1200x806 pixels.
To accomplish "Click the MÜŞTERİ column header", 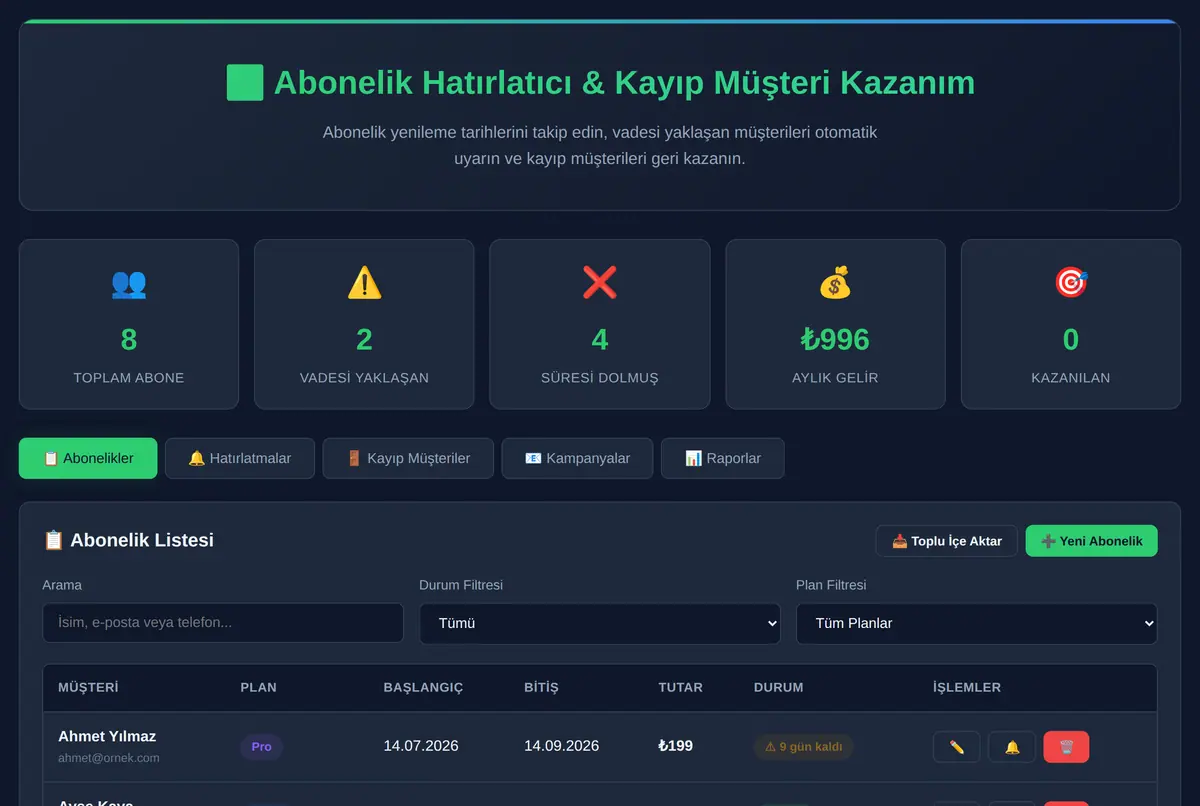I will tap(88, 688).
